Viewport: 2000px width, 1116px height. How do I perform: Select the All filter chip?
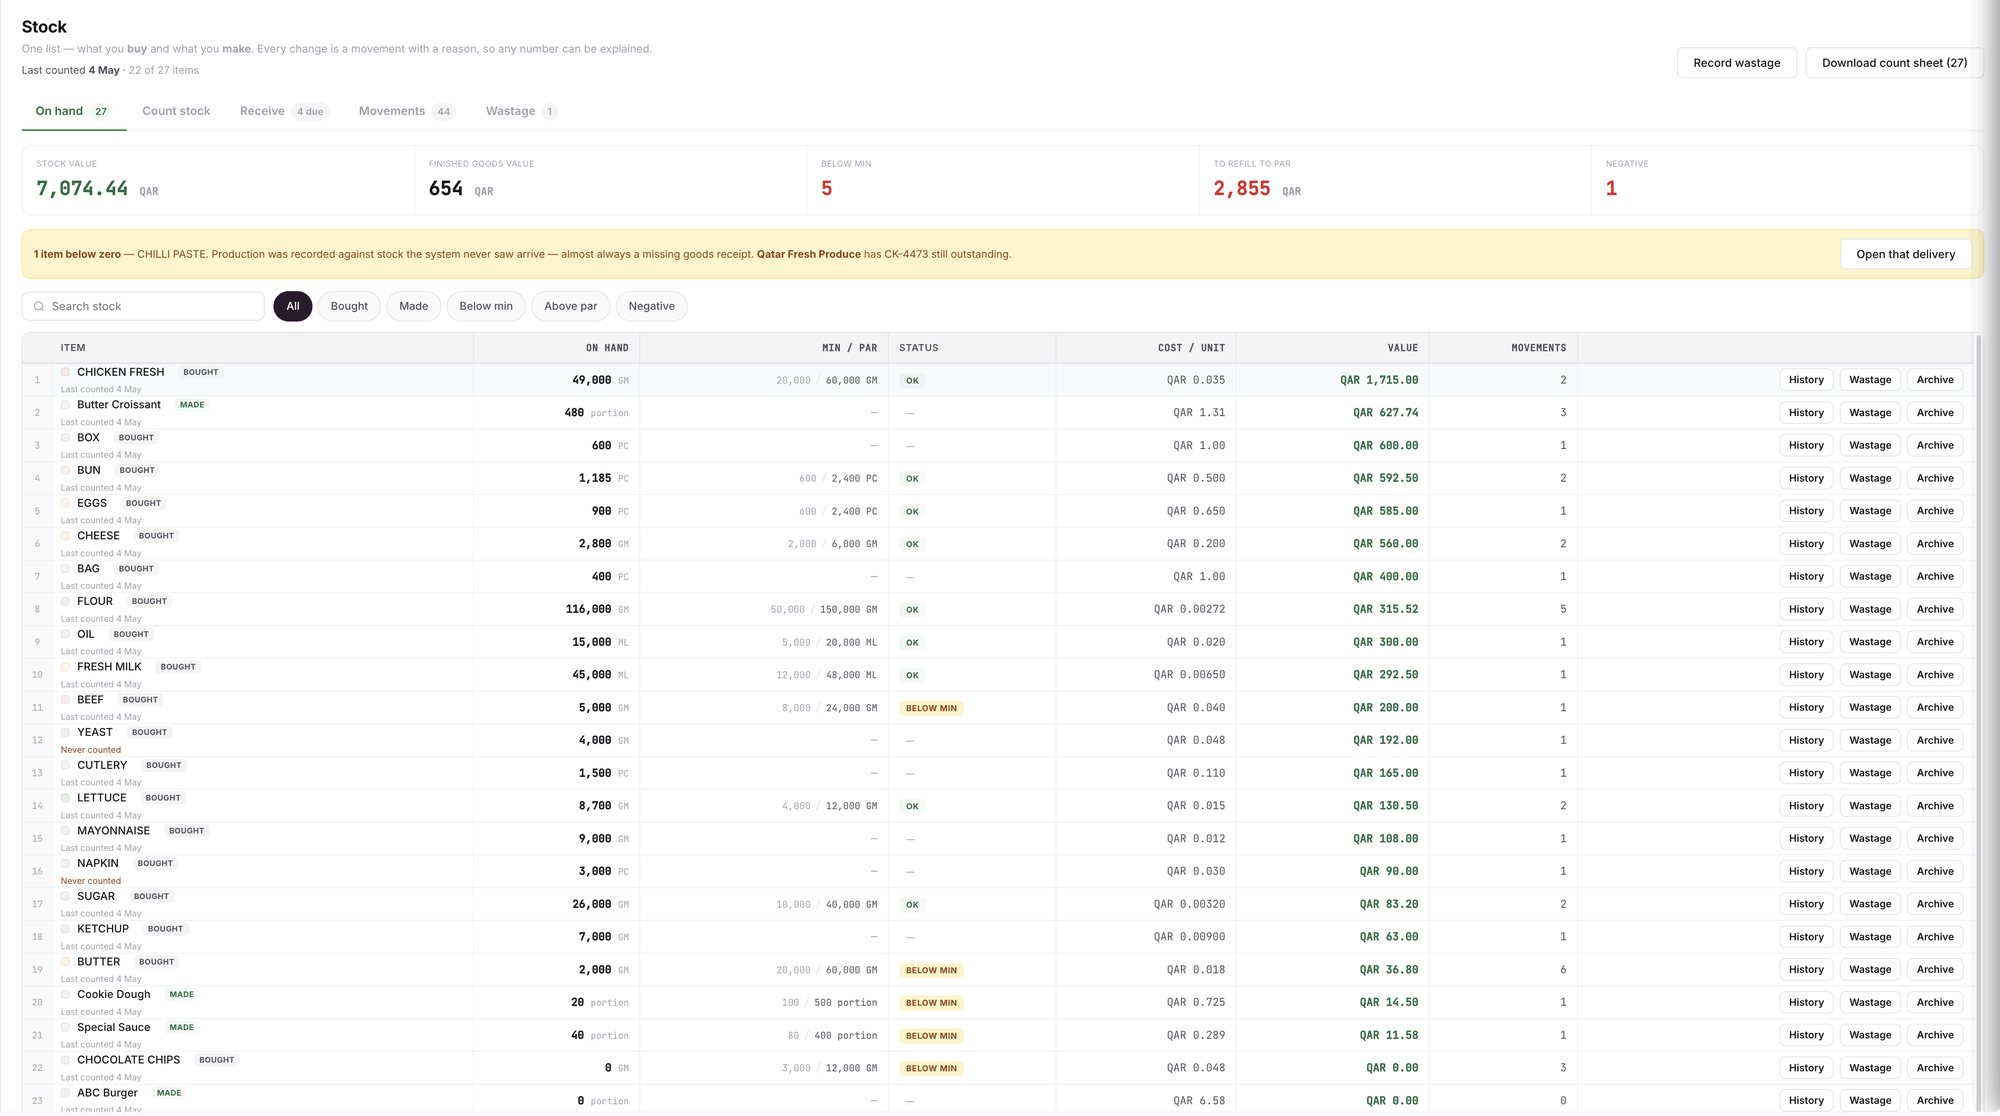[293, 306]
